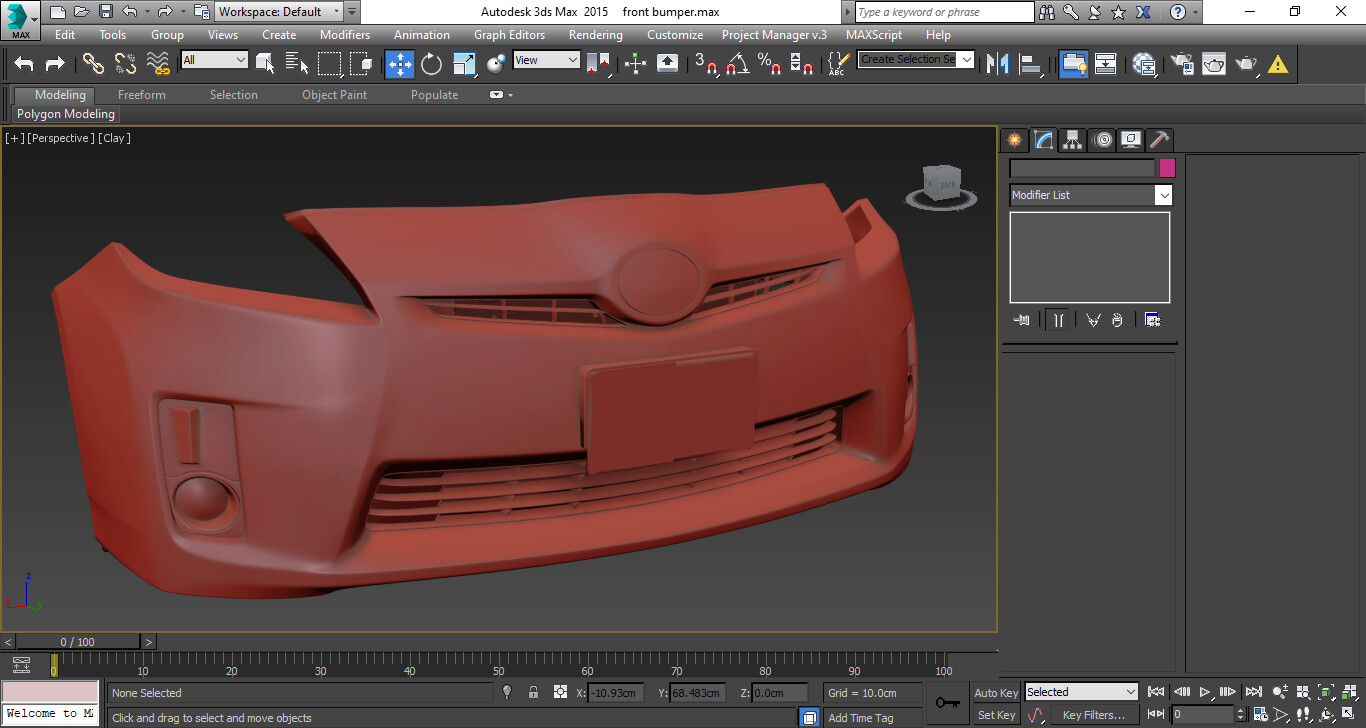
Task: Activate the Select and Move tool
Action: click(399, 64)
